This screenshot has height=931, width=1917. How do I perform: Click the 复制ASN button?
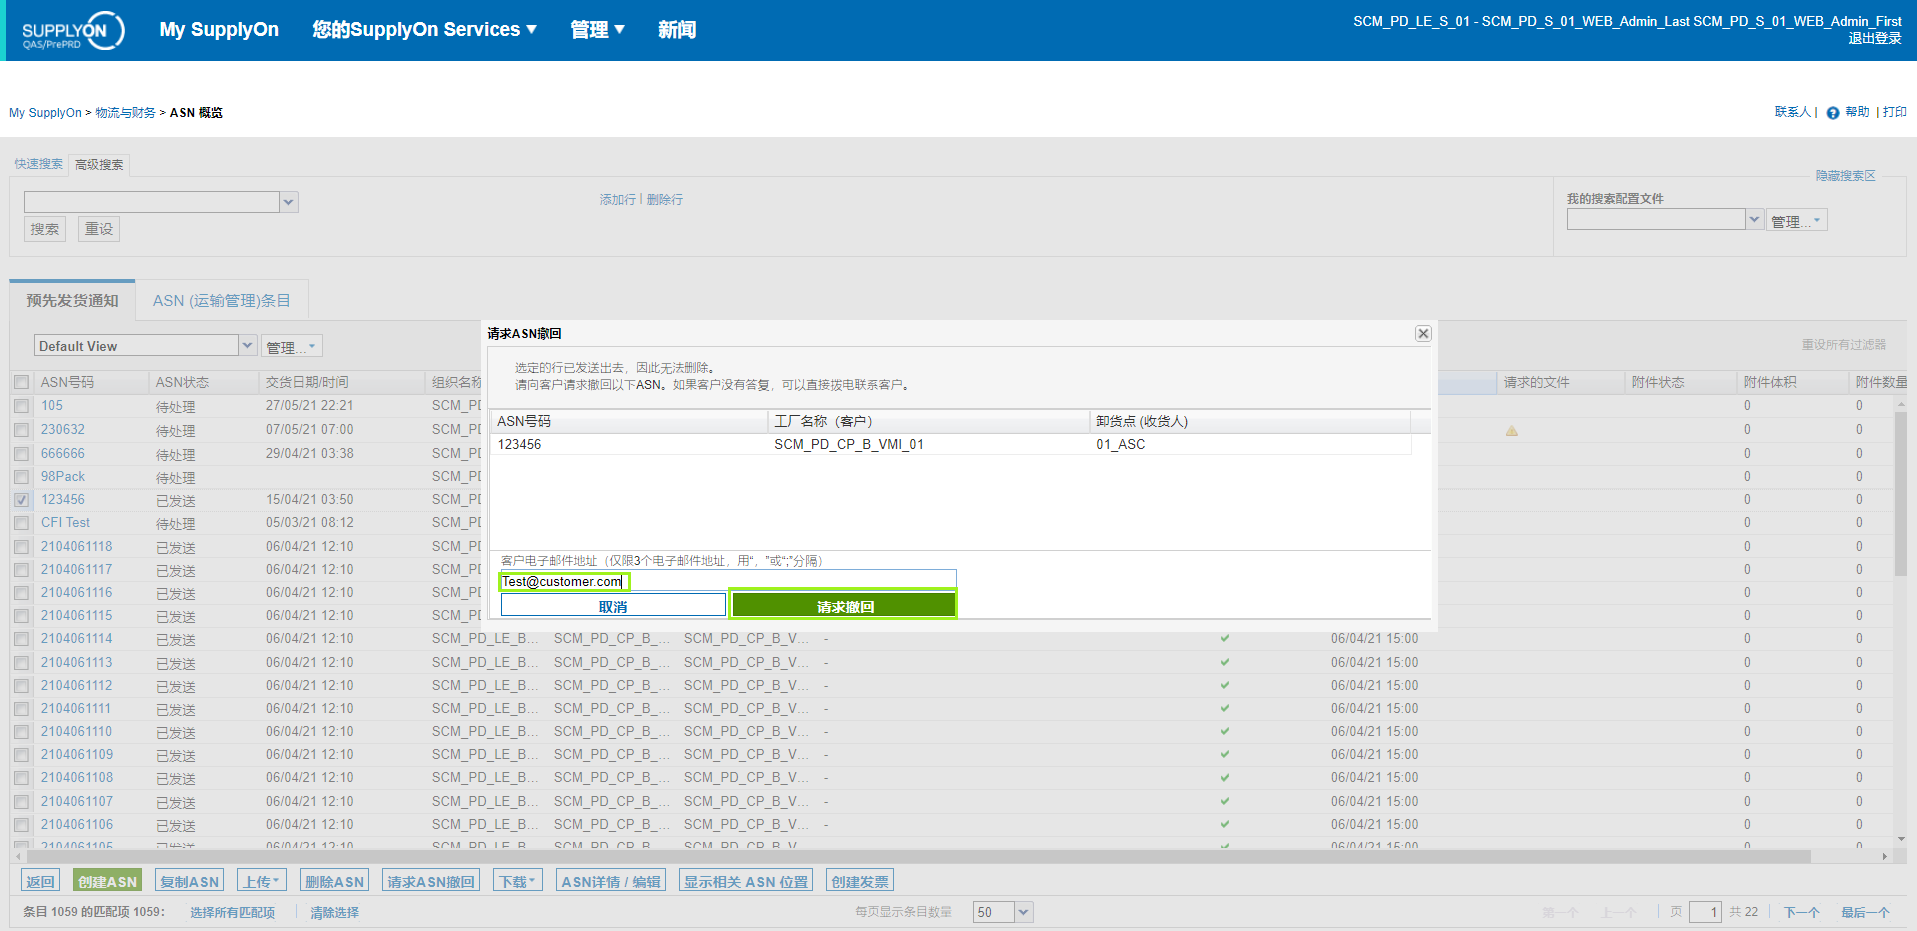(x=189, y=881)
